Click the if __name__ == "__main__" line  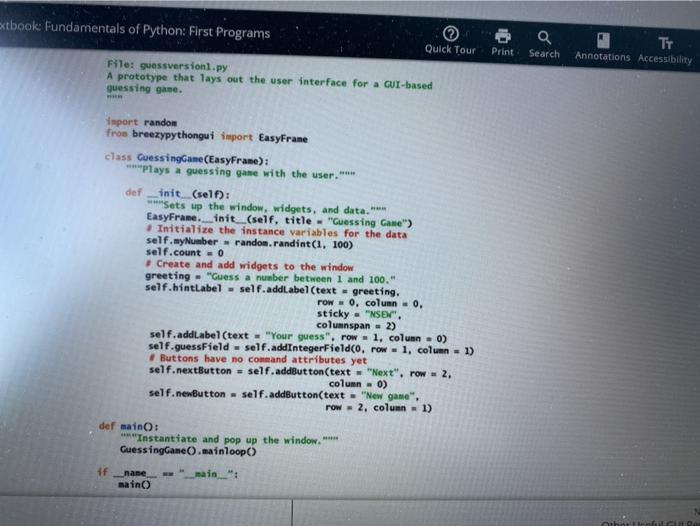[x=167, y=473]
